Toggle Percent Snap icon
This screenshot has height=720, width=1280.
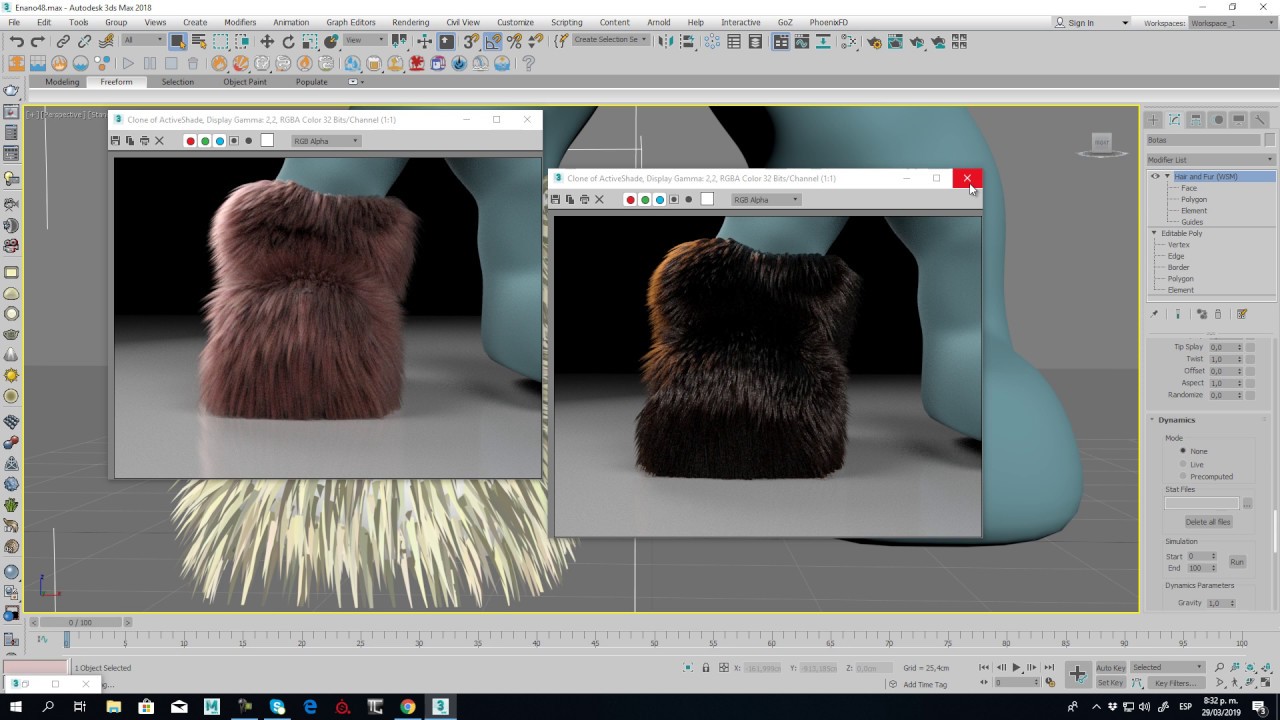(x=514, y=41)
